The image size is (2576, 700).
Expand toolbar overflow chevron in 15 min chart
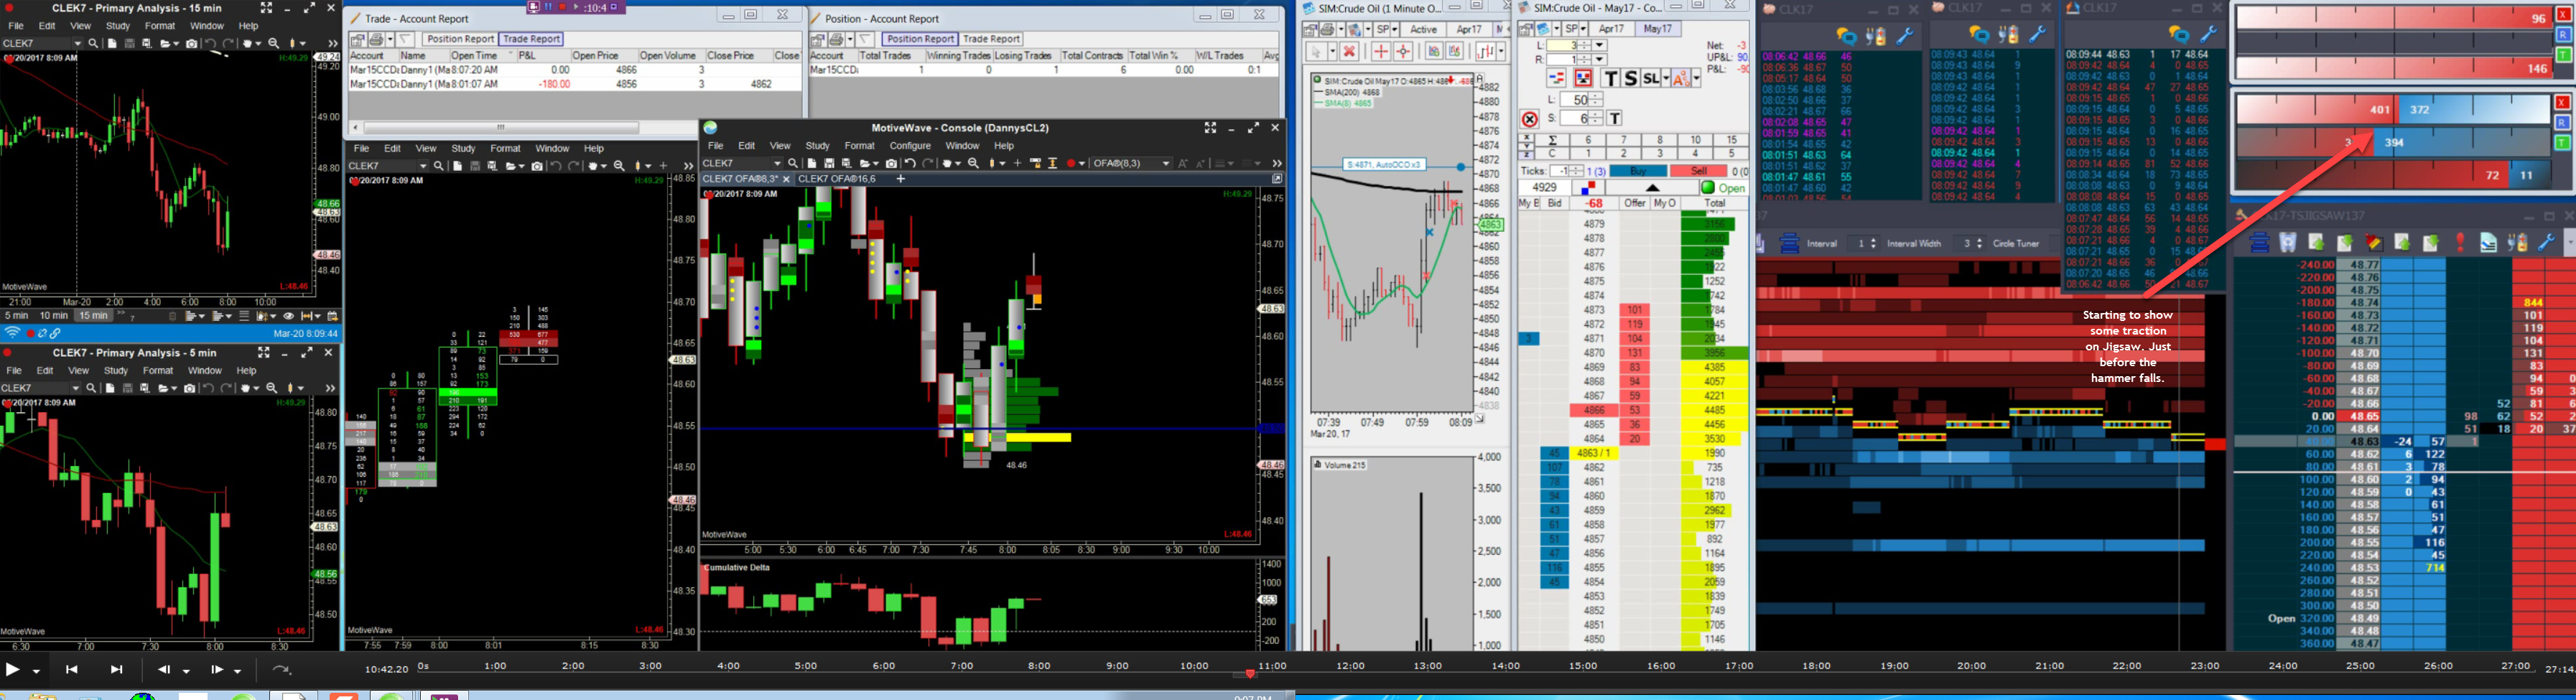[x=332, y=44]
